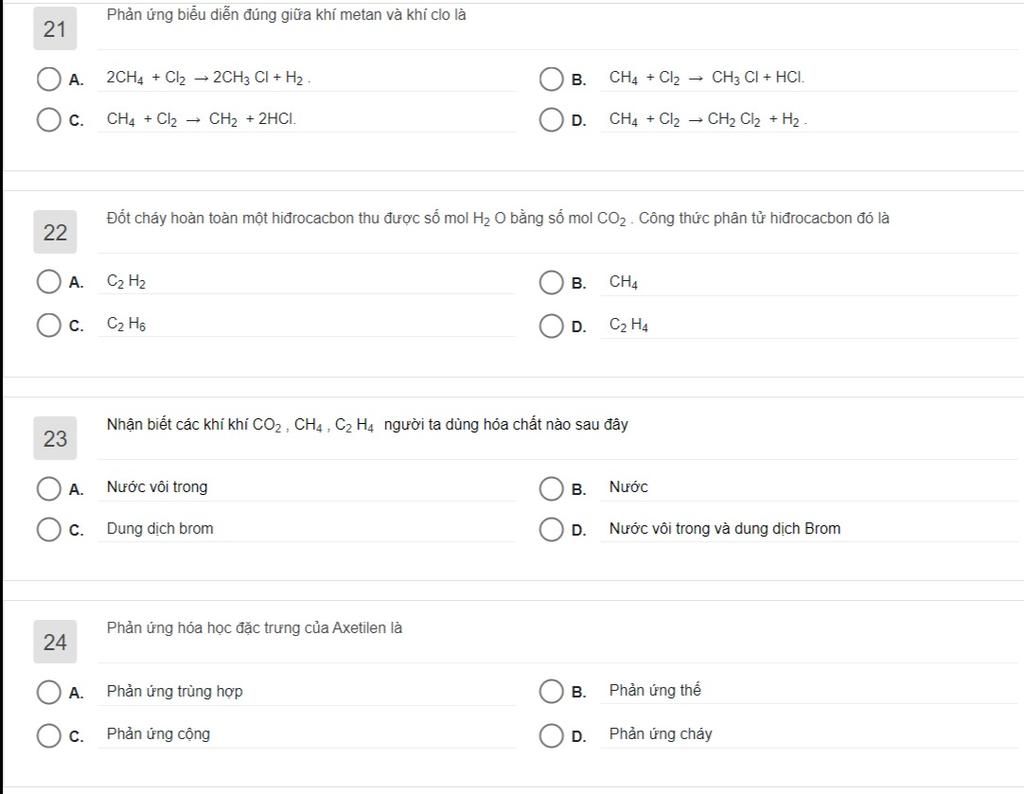Screen dimensions: 1024x794
Task: Select C2H6 radio button
Action: (x=48, y=325)
